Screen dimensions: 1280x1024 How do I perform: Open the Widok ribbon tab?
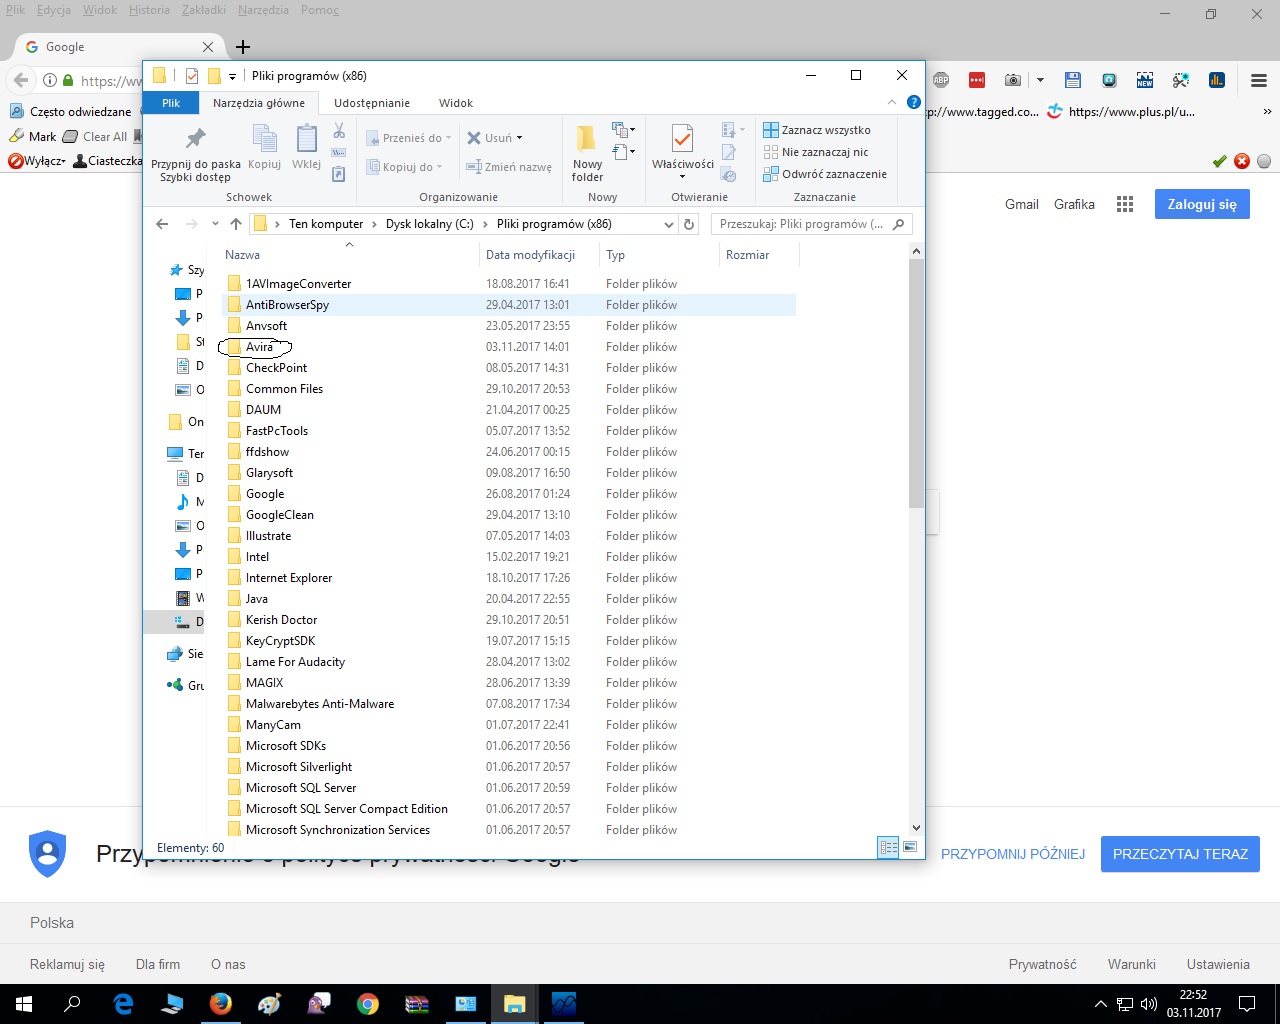[455, 103]
